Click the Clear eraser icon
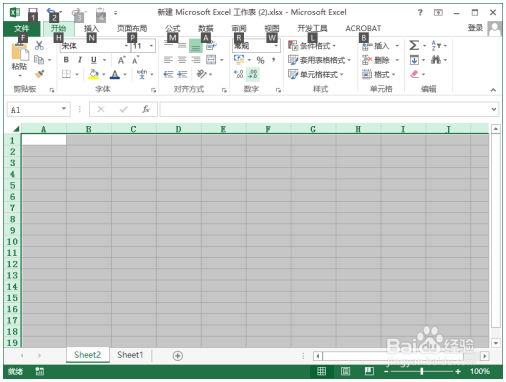 point(414,74)
